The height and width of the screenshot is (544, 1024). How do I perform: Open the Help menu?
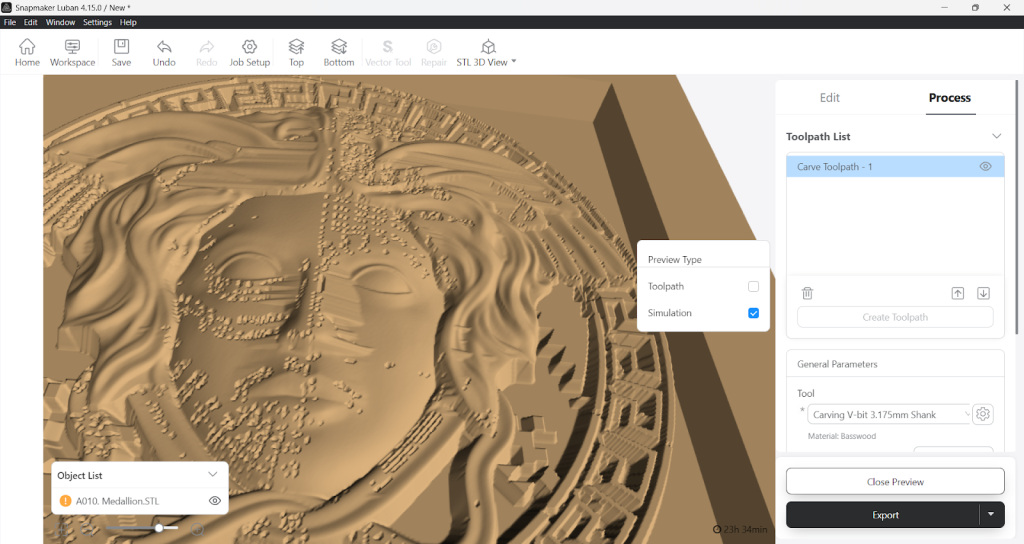(x=128, y=22)
